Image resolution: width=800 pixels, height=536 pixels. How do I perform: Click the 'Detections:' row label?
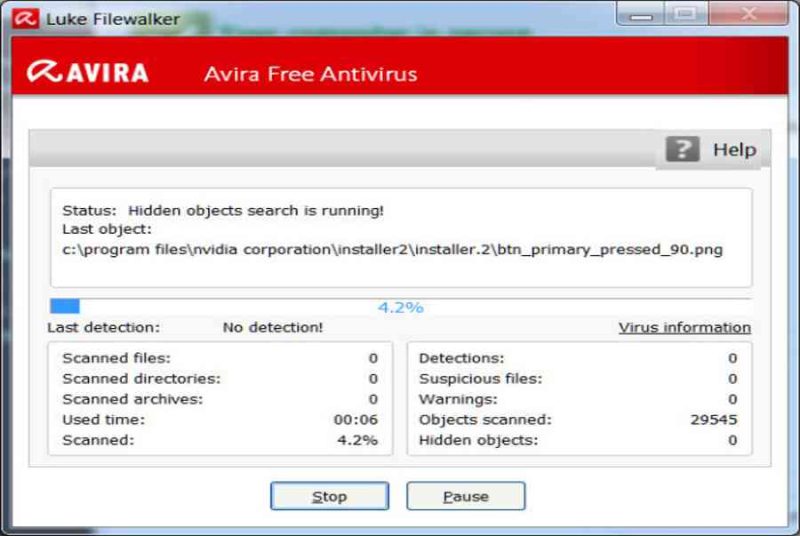(461, 358)
